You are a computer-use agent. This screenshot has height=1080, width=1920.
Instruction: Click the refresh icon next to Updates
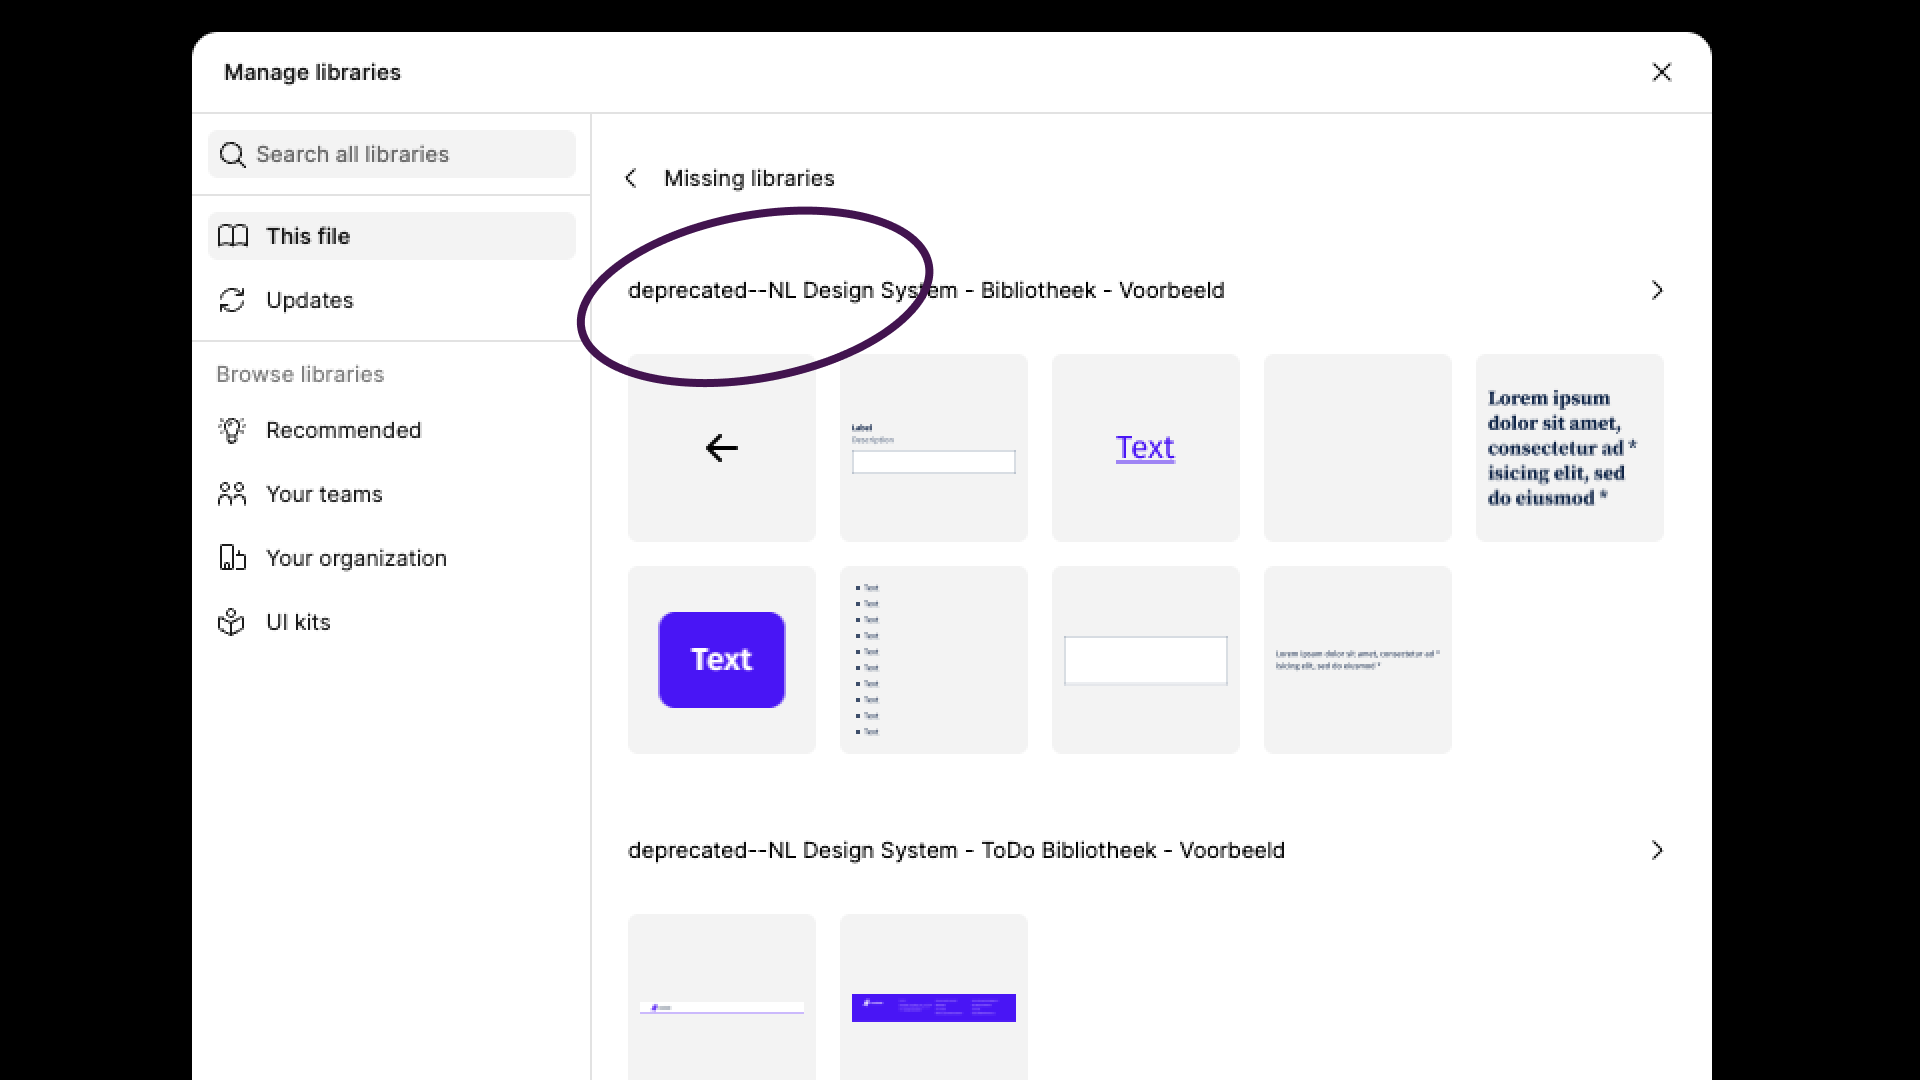pyautogui.click(x=232, y=300)
